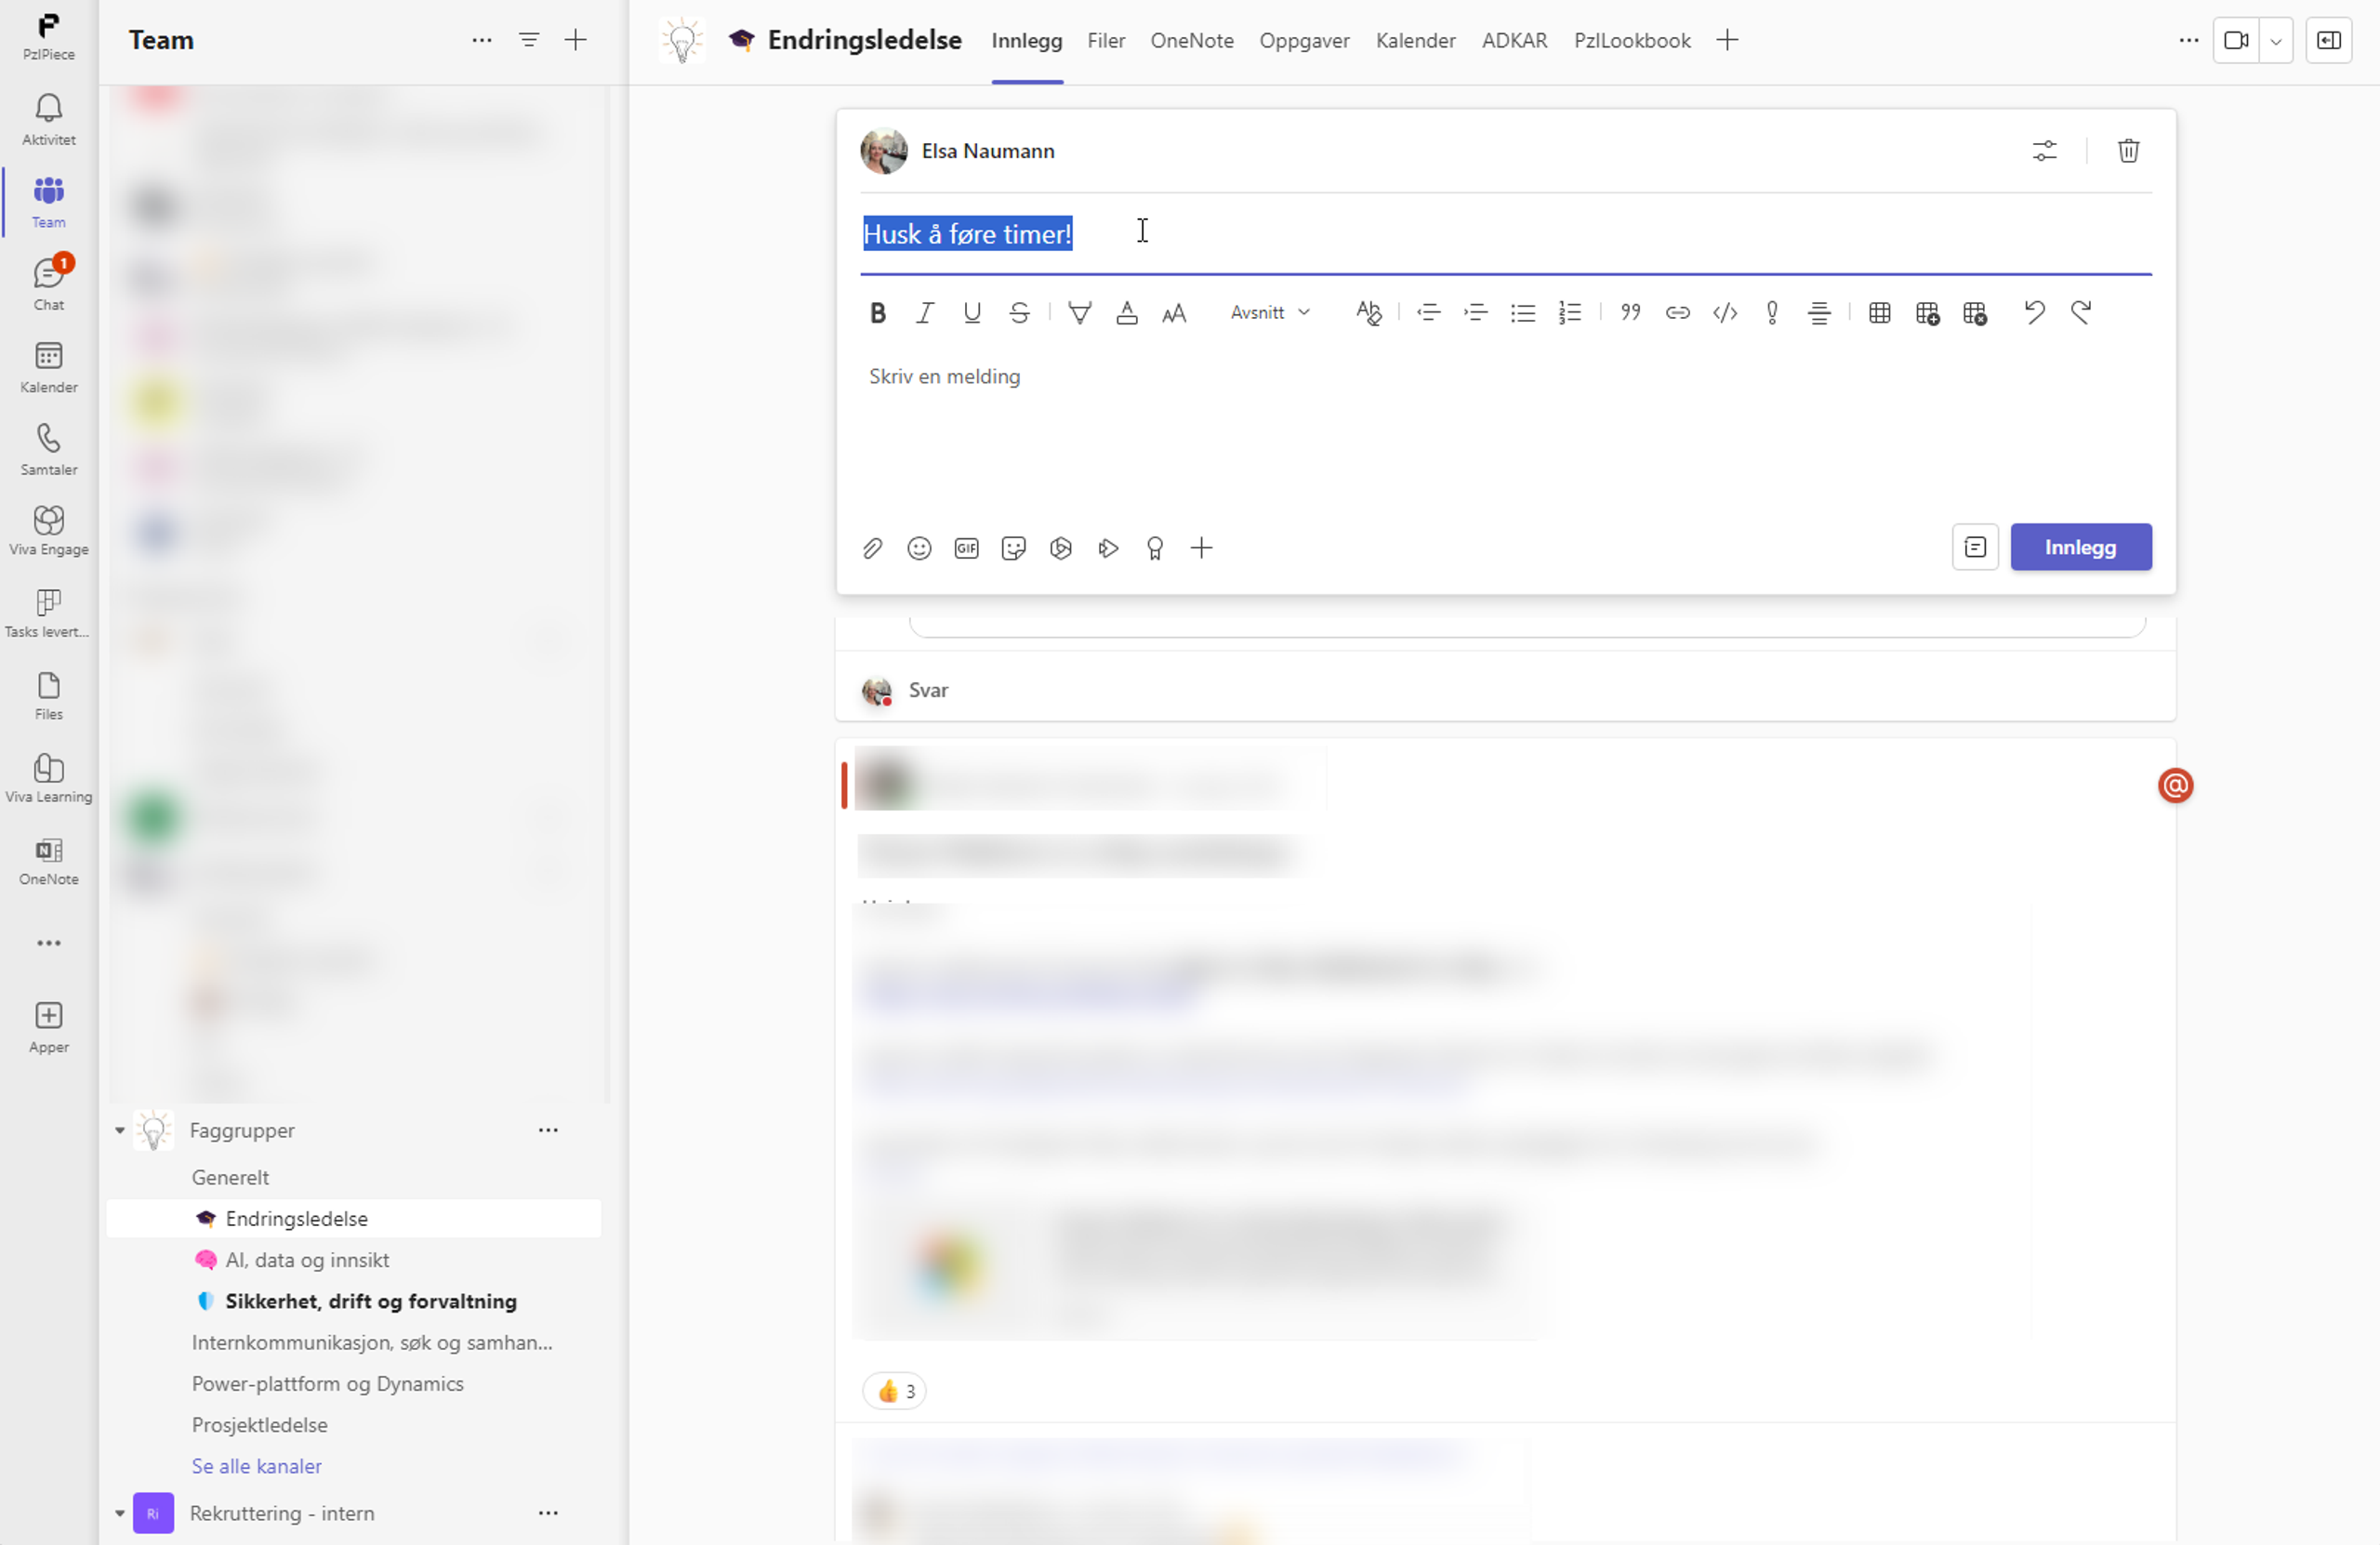The width and height of the screenshot is (2380, 1545).
Task: Attach a file with the paperclip icon
Action: point(872,548)
